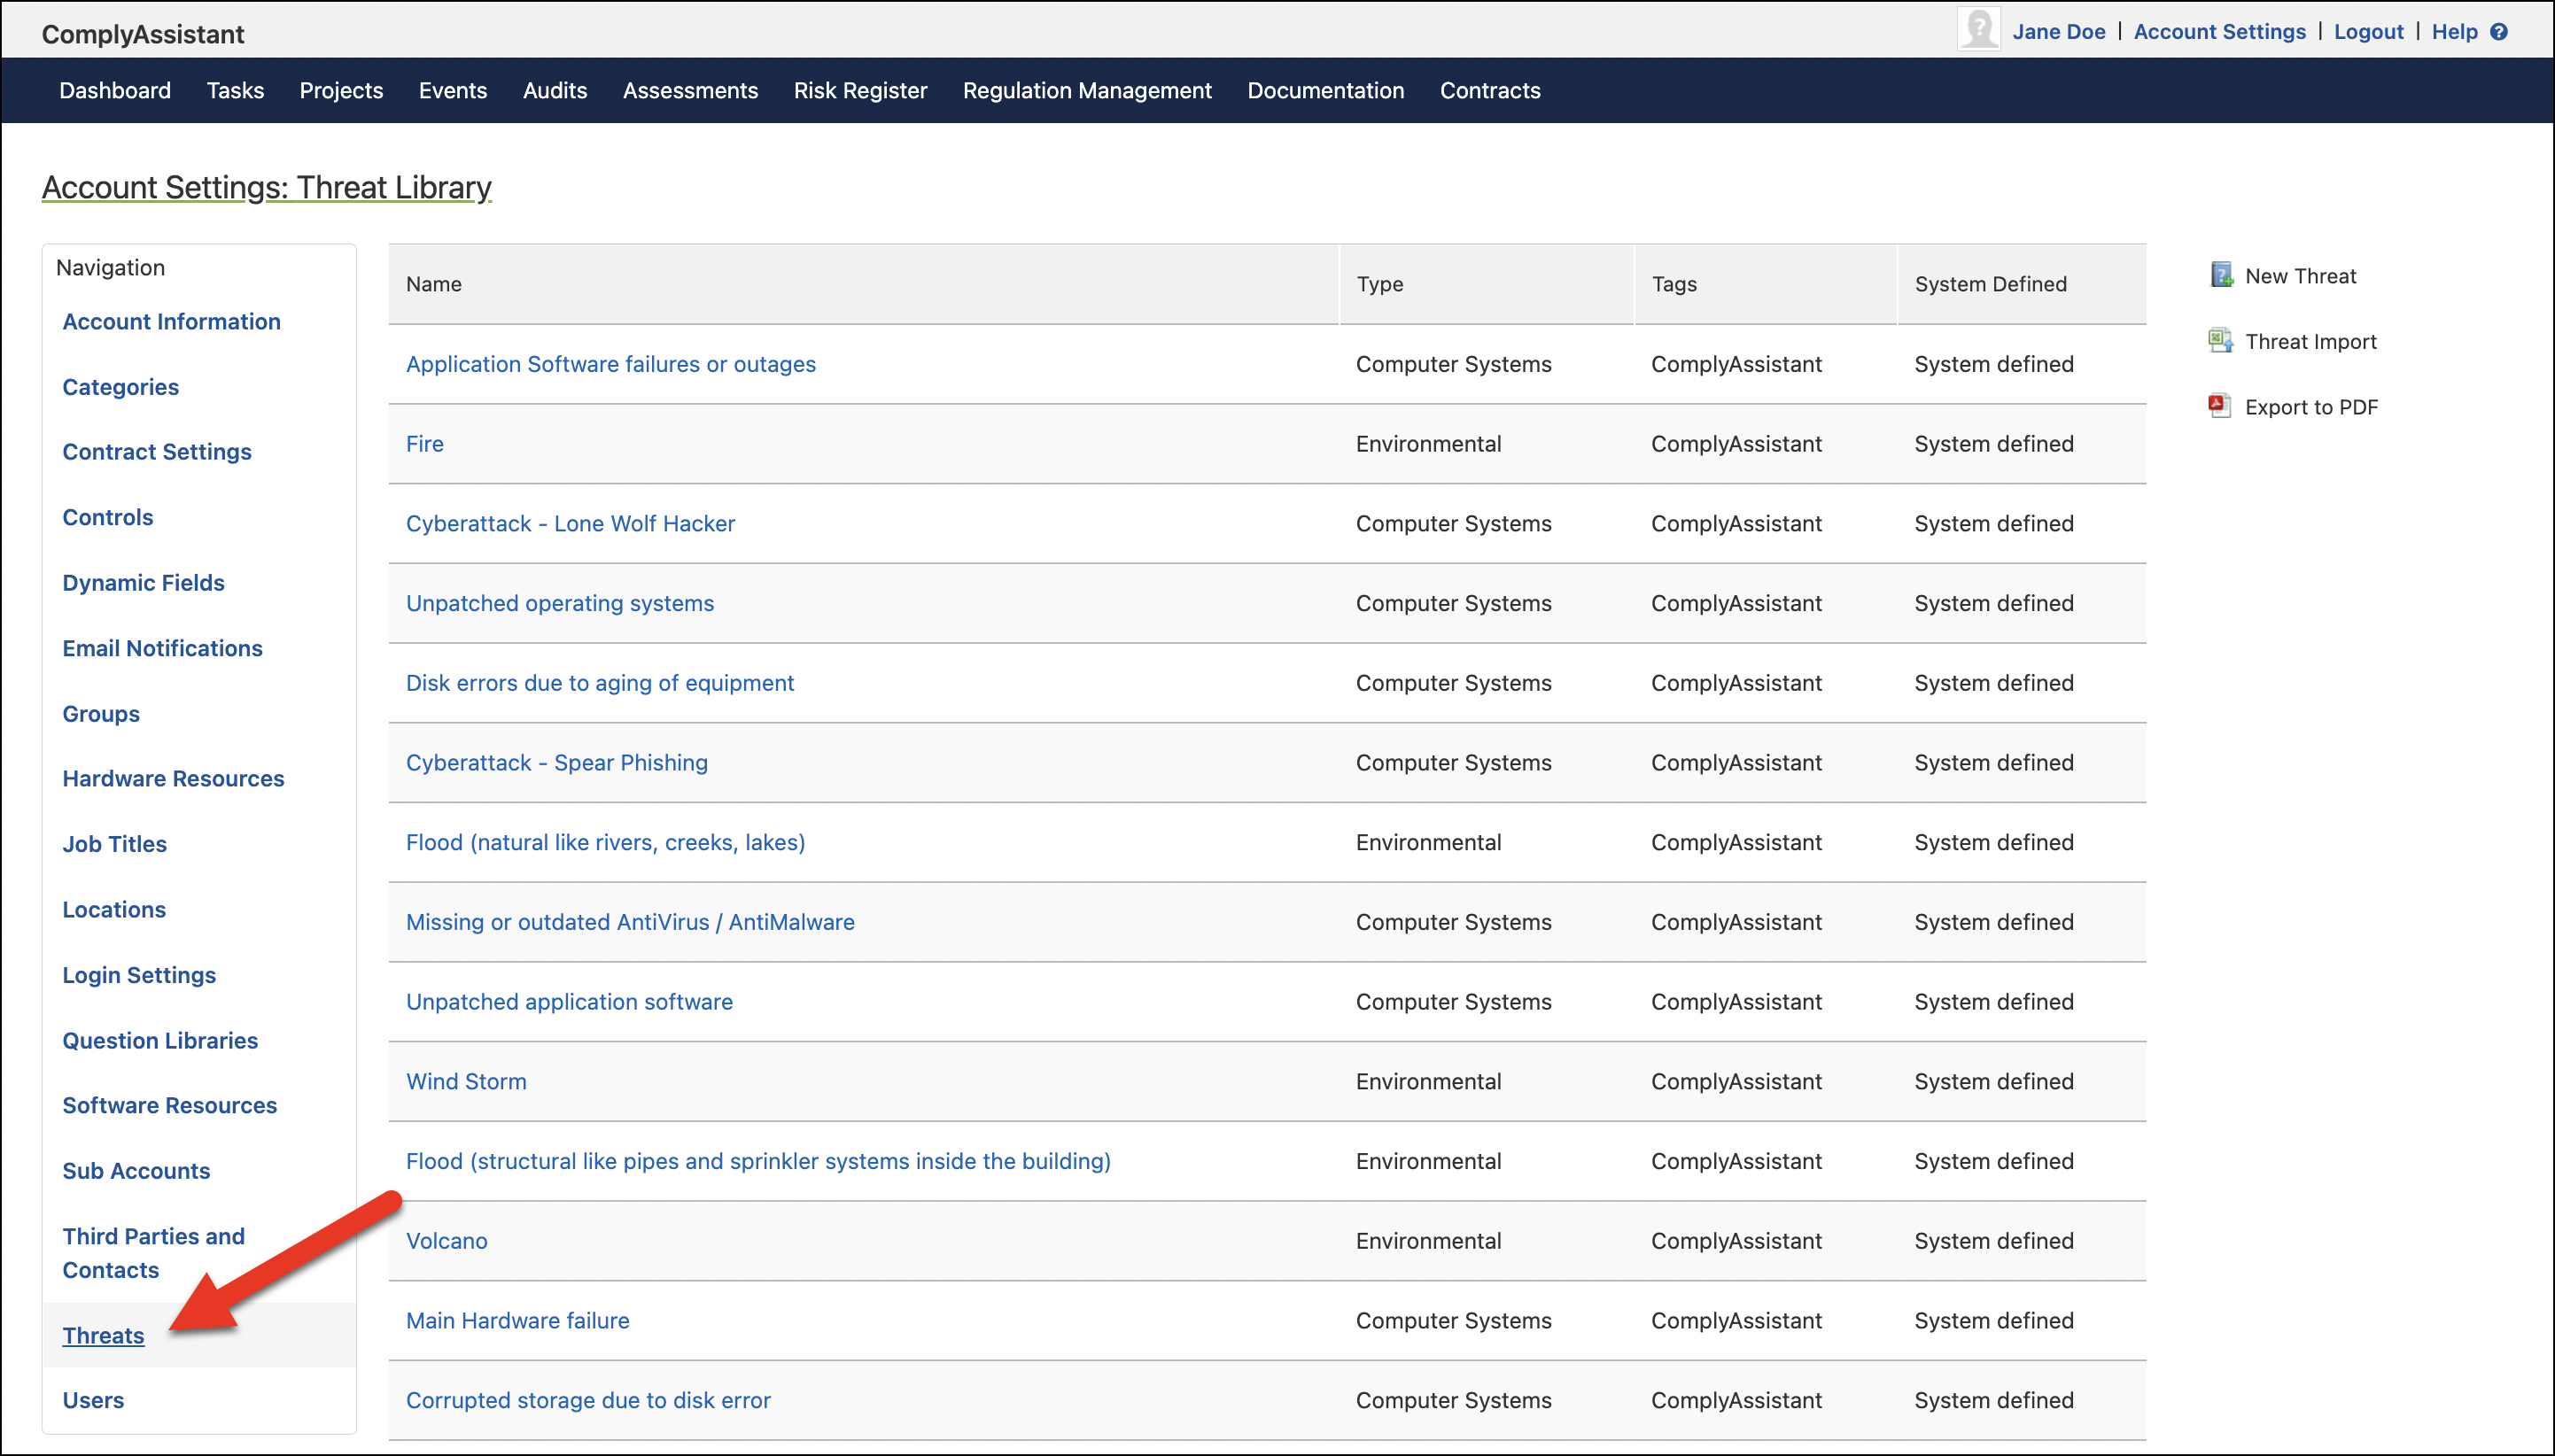Go to Third Parties and Contacts
This screenshot has height=1456, width=2555.
pos(153,1253)
